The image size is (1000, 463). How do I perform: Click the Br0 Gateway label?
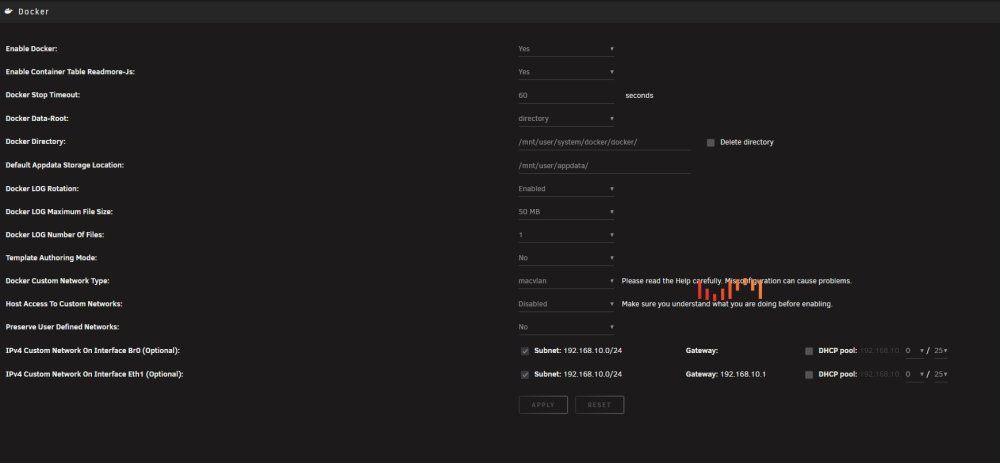click(x=702, y=351)
